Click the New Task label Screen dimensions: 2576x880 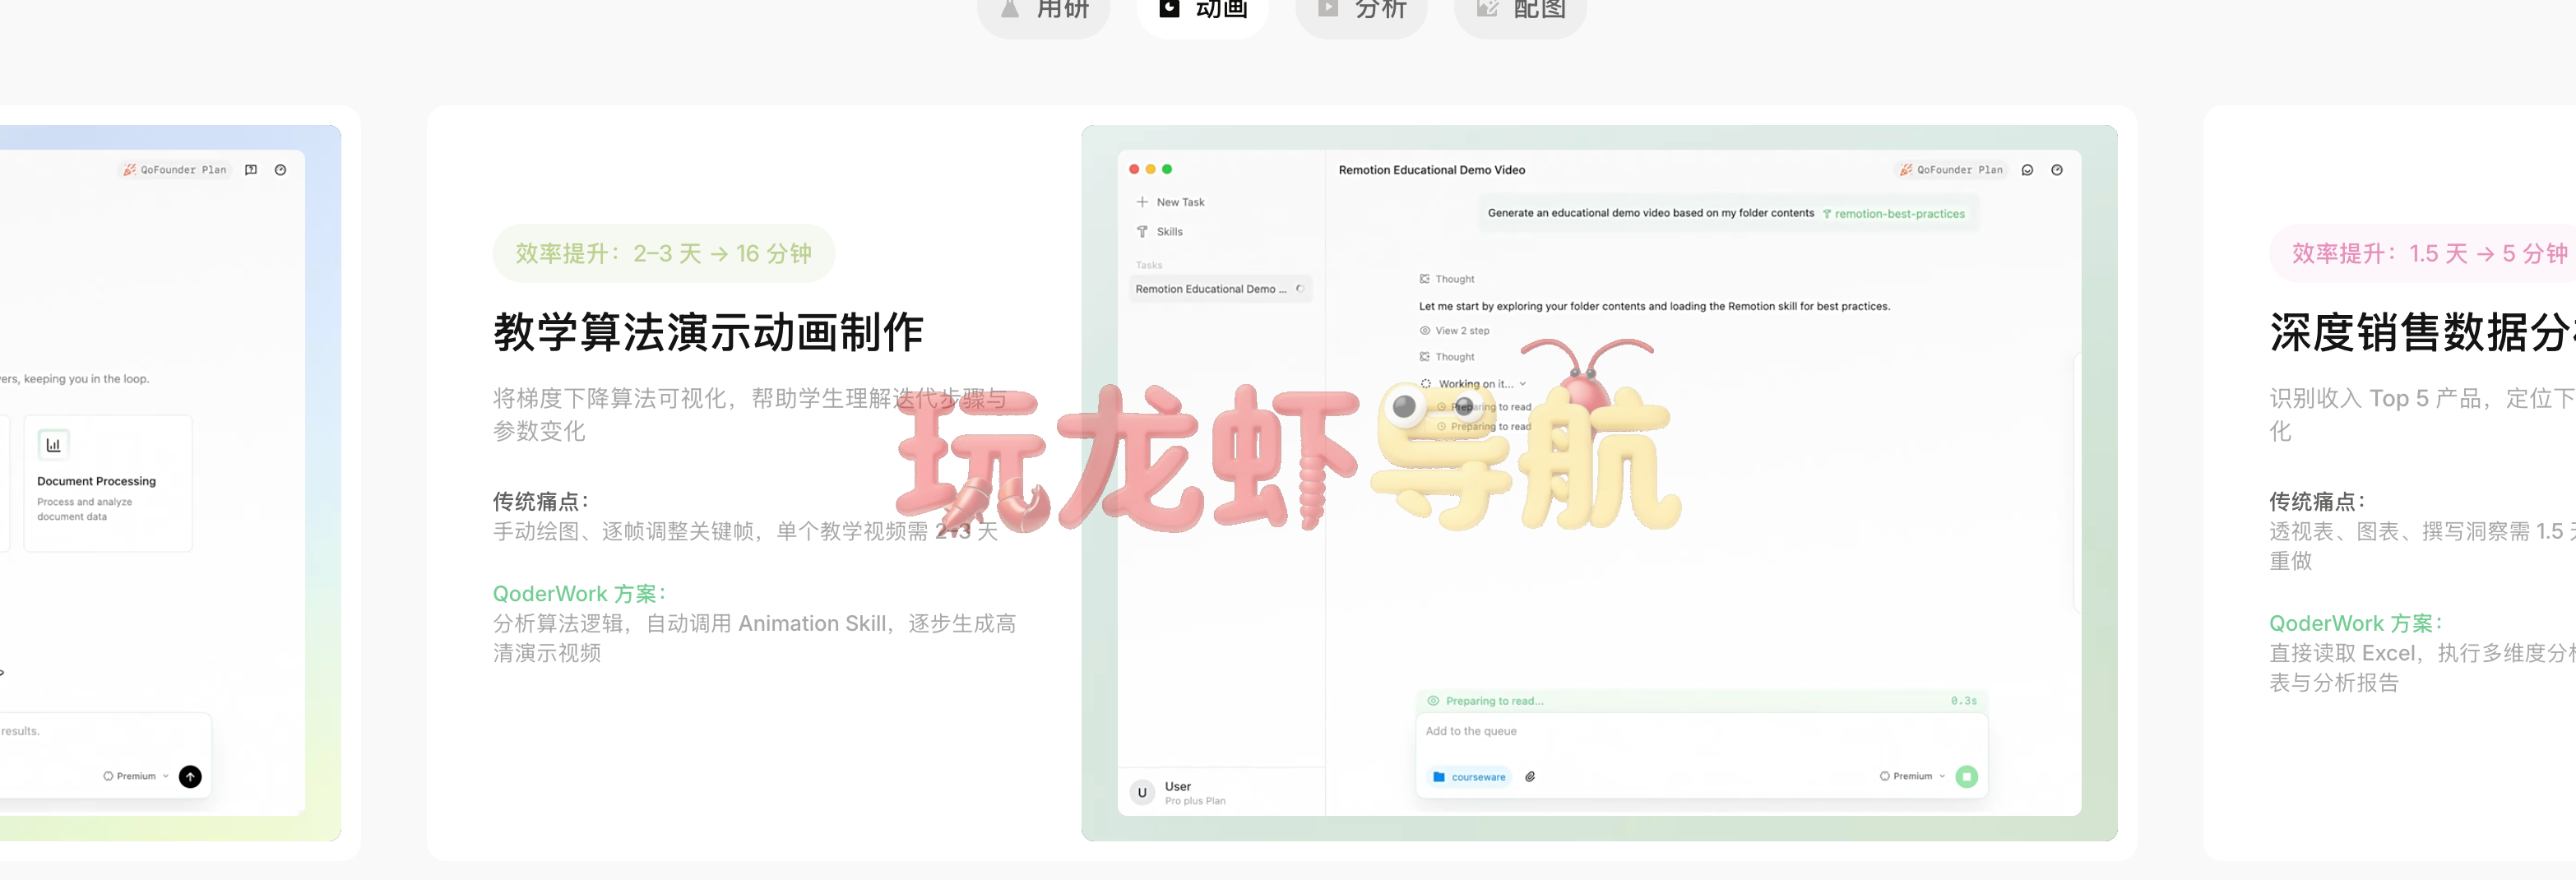[1181, 202]
